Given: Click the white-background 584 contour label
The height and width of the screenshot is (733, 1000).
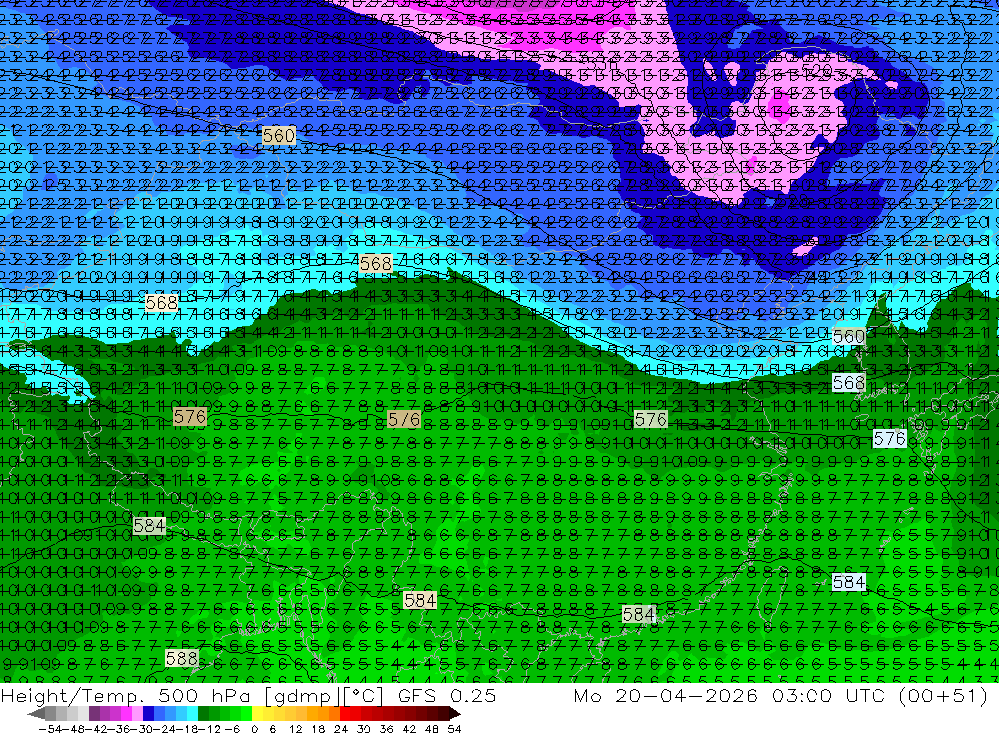Looking at the screenshot, I should (849, 582).
